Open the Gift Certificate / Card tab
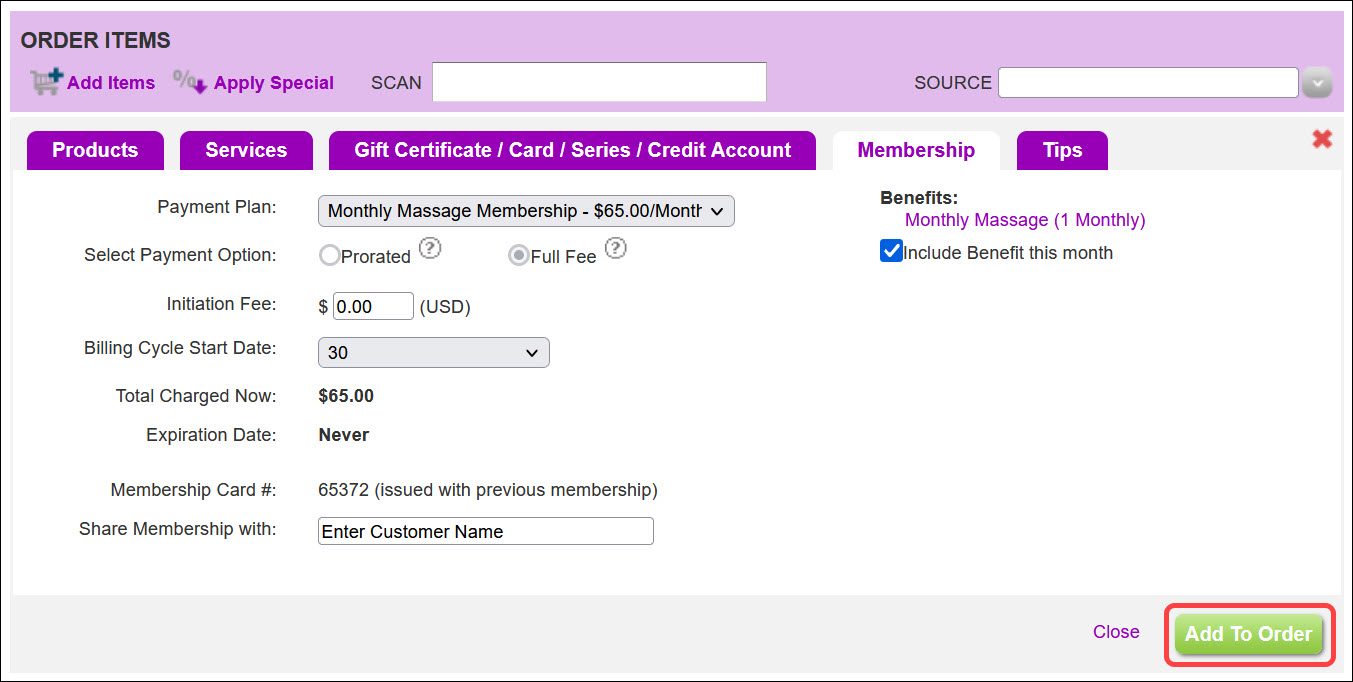 (572, 150)
